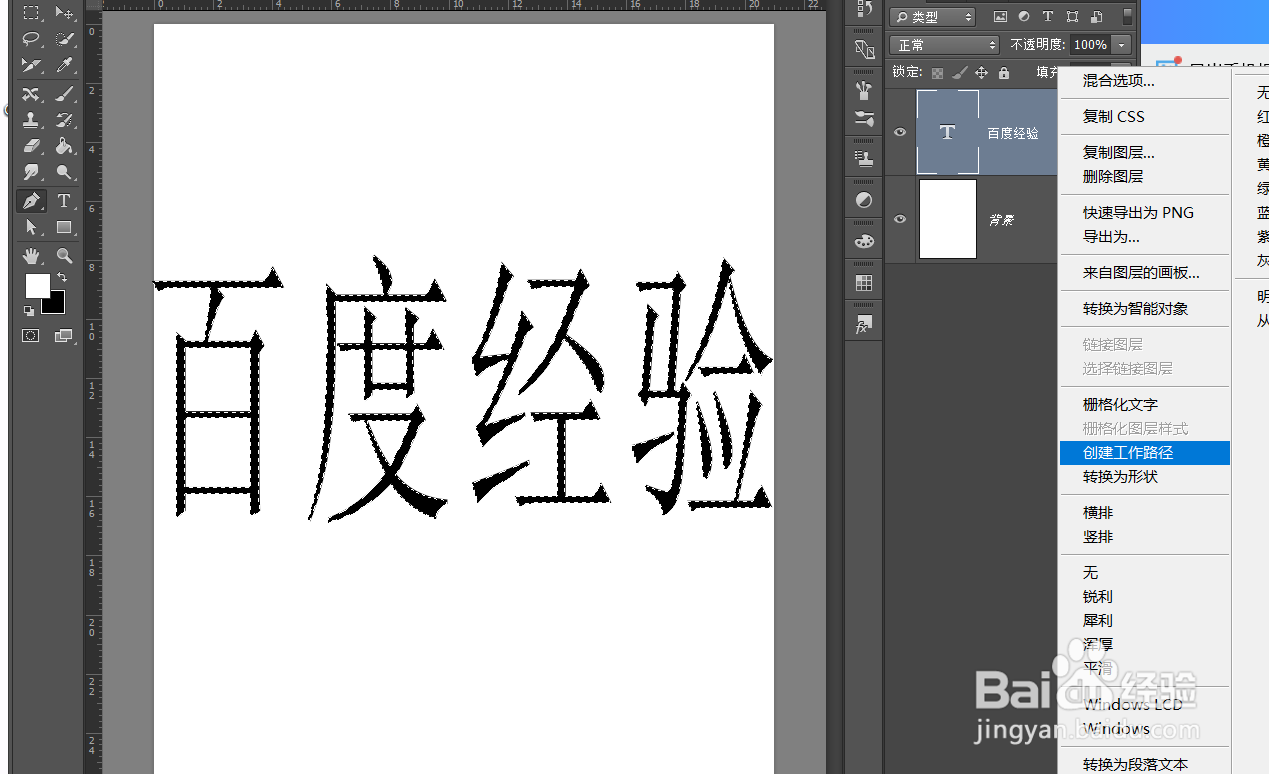Image resolution: width=1269 pixels, height=774 pixels.
Task: Select the Content-Aware Move tool
Action: coord(31,94)
